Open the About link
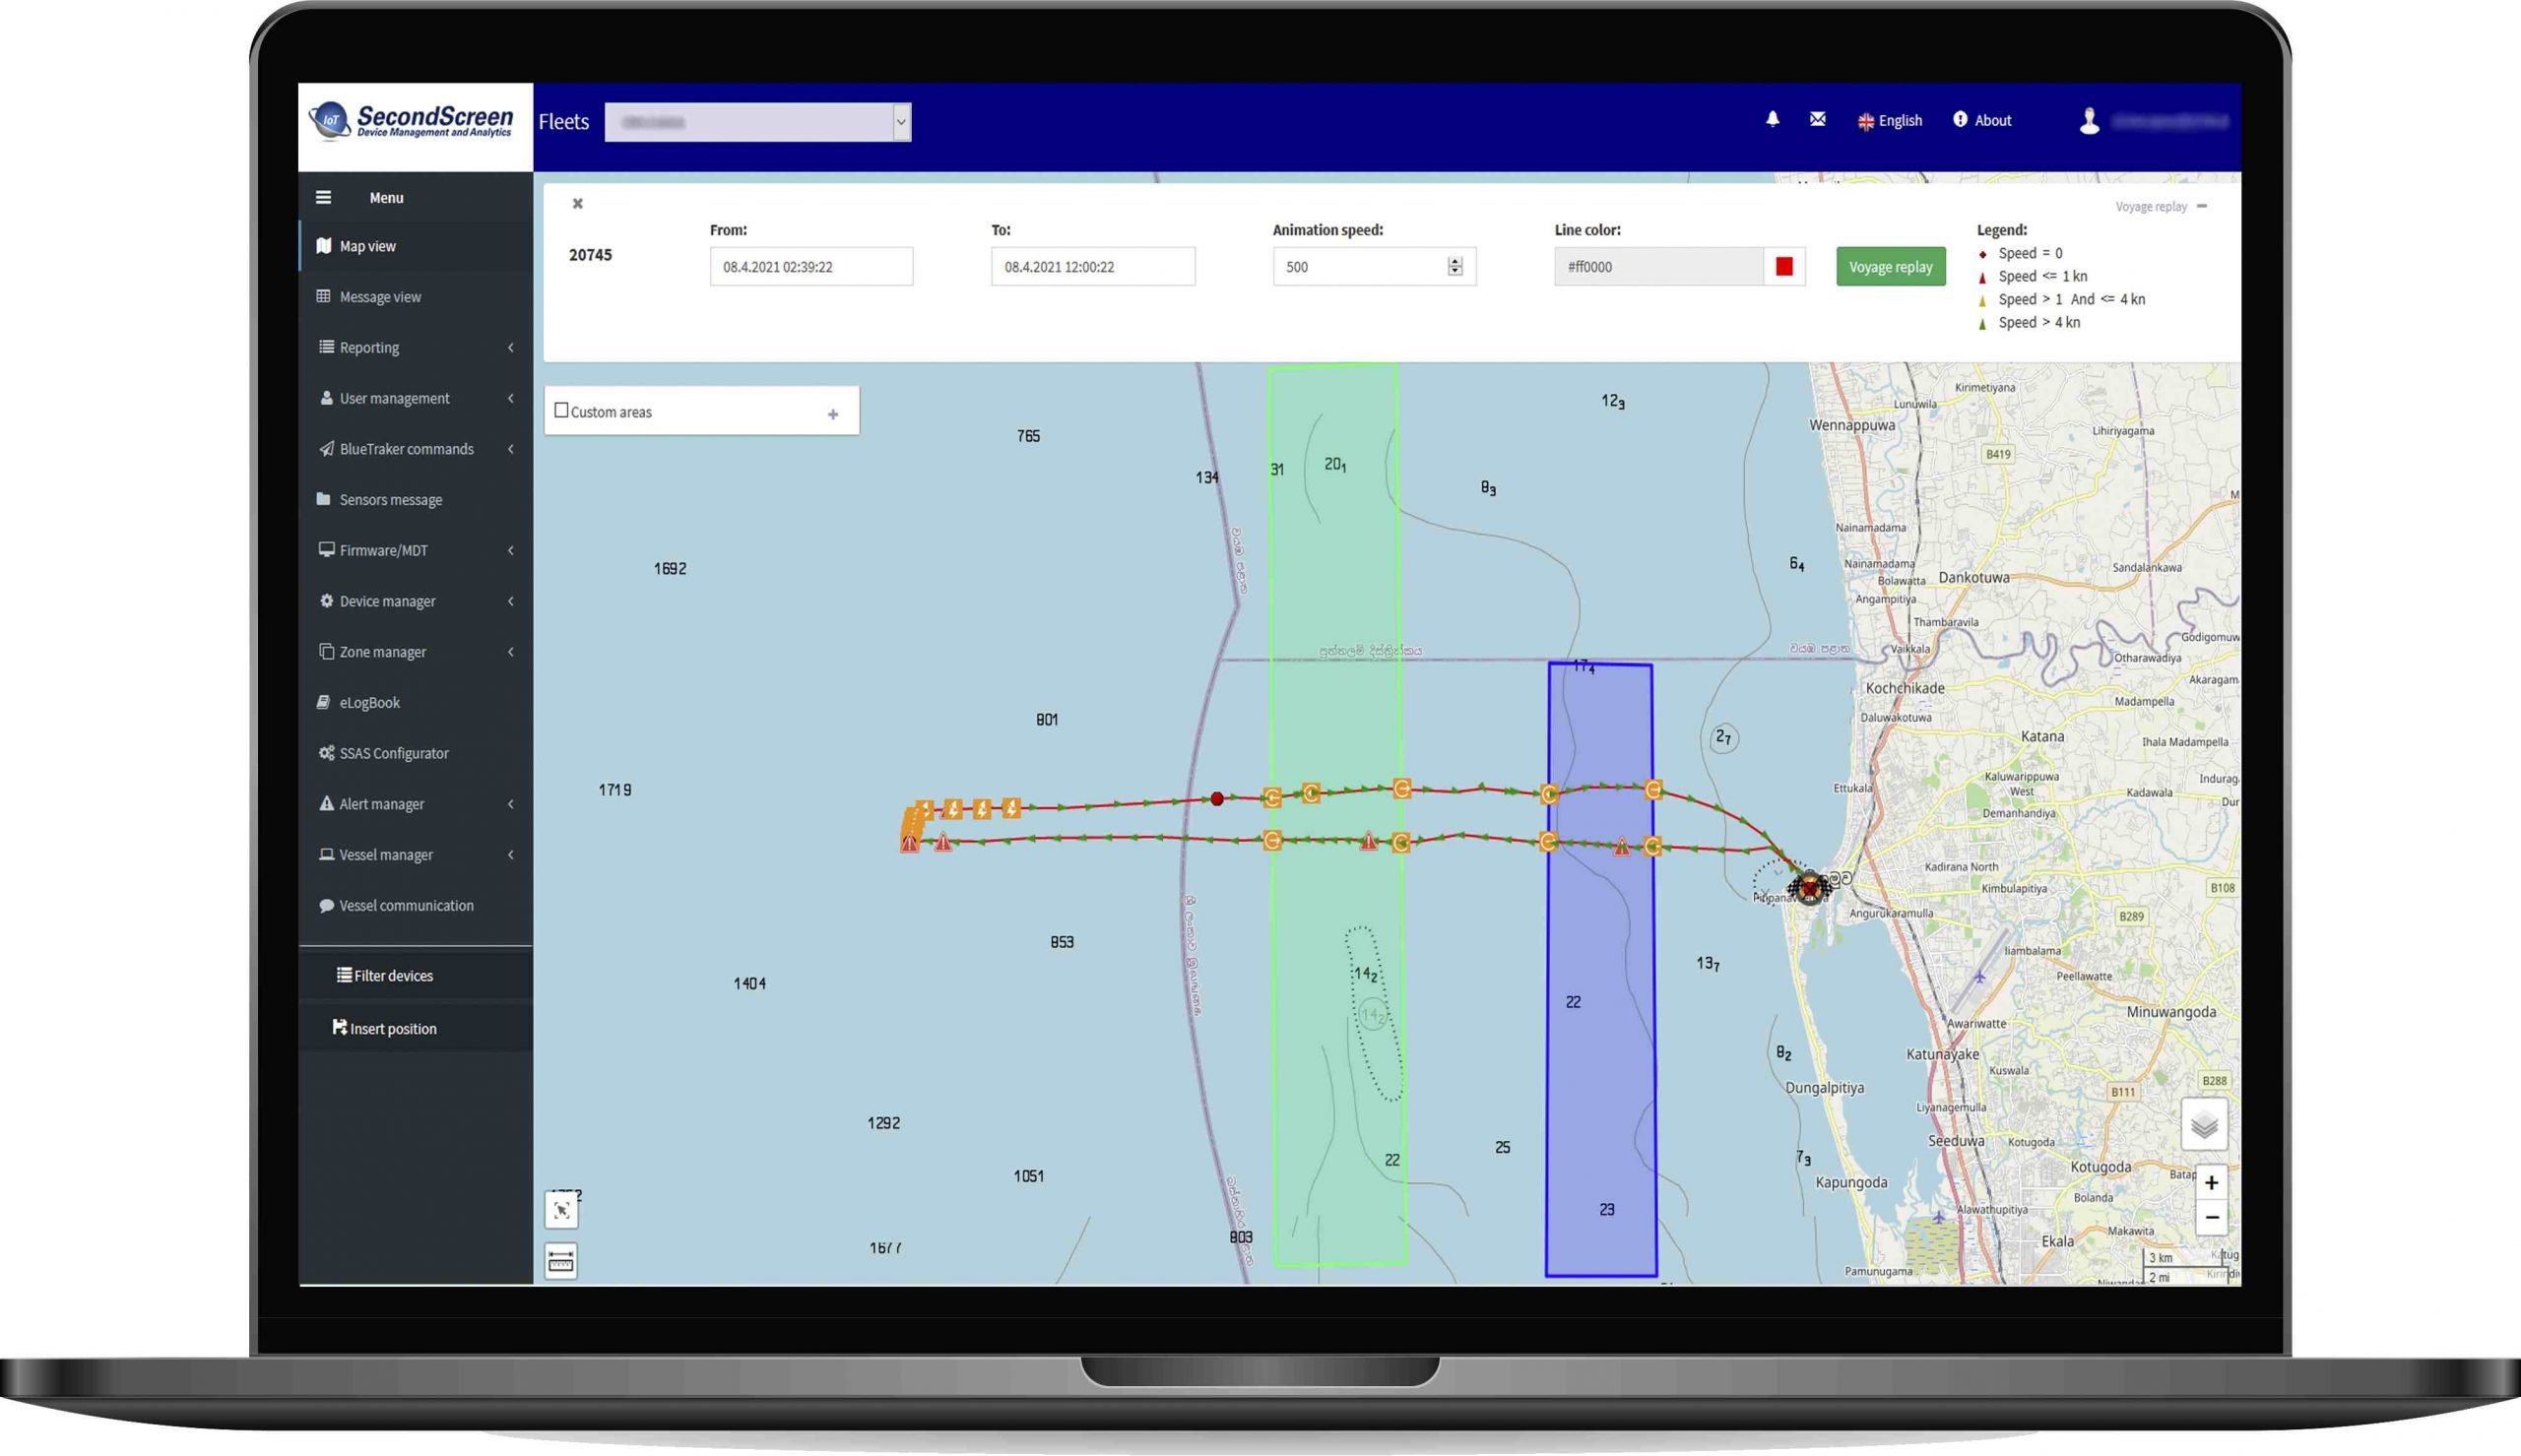The height and width of the screenshot is (1456, 2521). point(1982,120)
